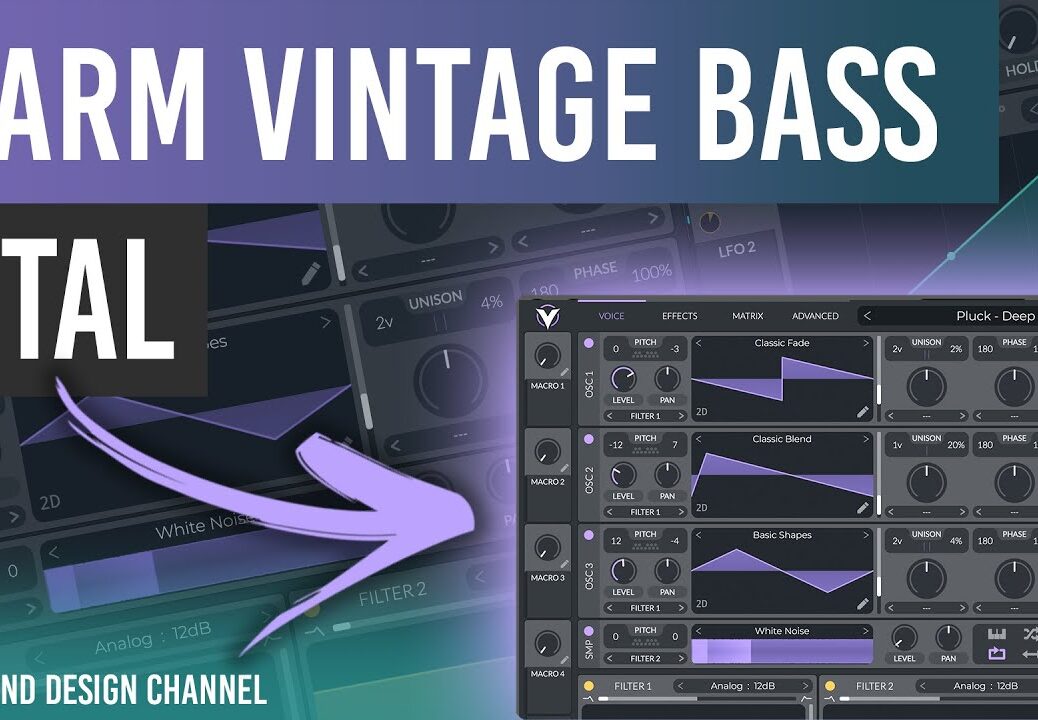Open the ADVANCED tab
The image size is (1038, 720).
click(x=815, y=316)
